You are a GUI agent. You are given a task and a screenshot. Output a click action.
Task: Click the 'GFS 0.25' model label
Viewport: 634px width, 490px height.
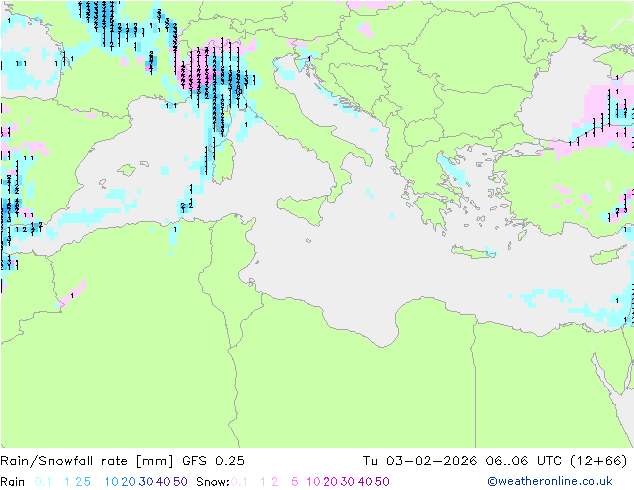click(213, 461)
